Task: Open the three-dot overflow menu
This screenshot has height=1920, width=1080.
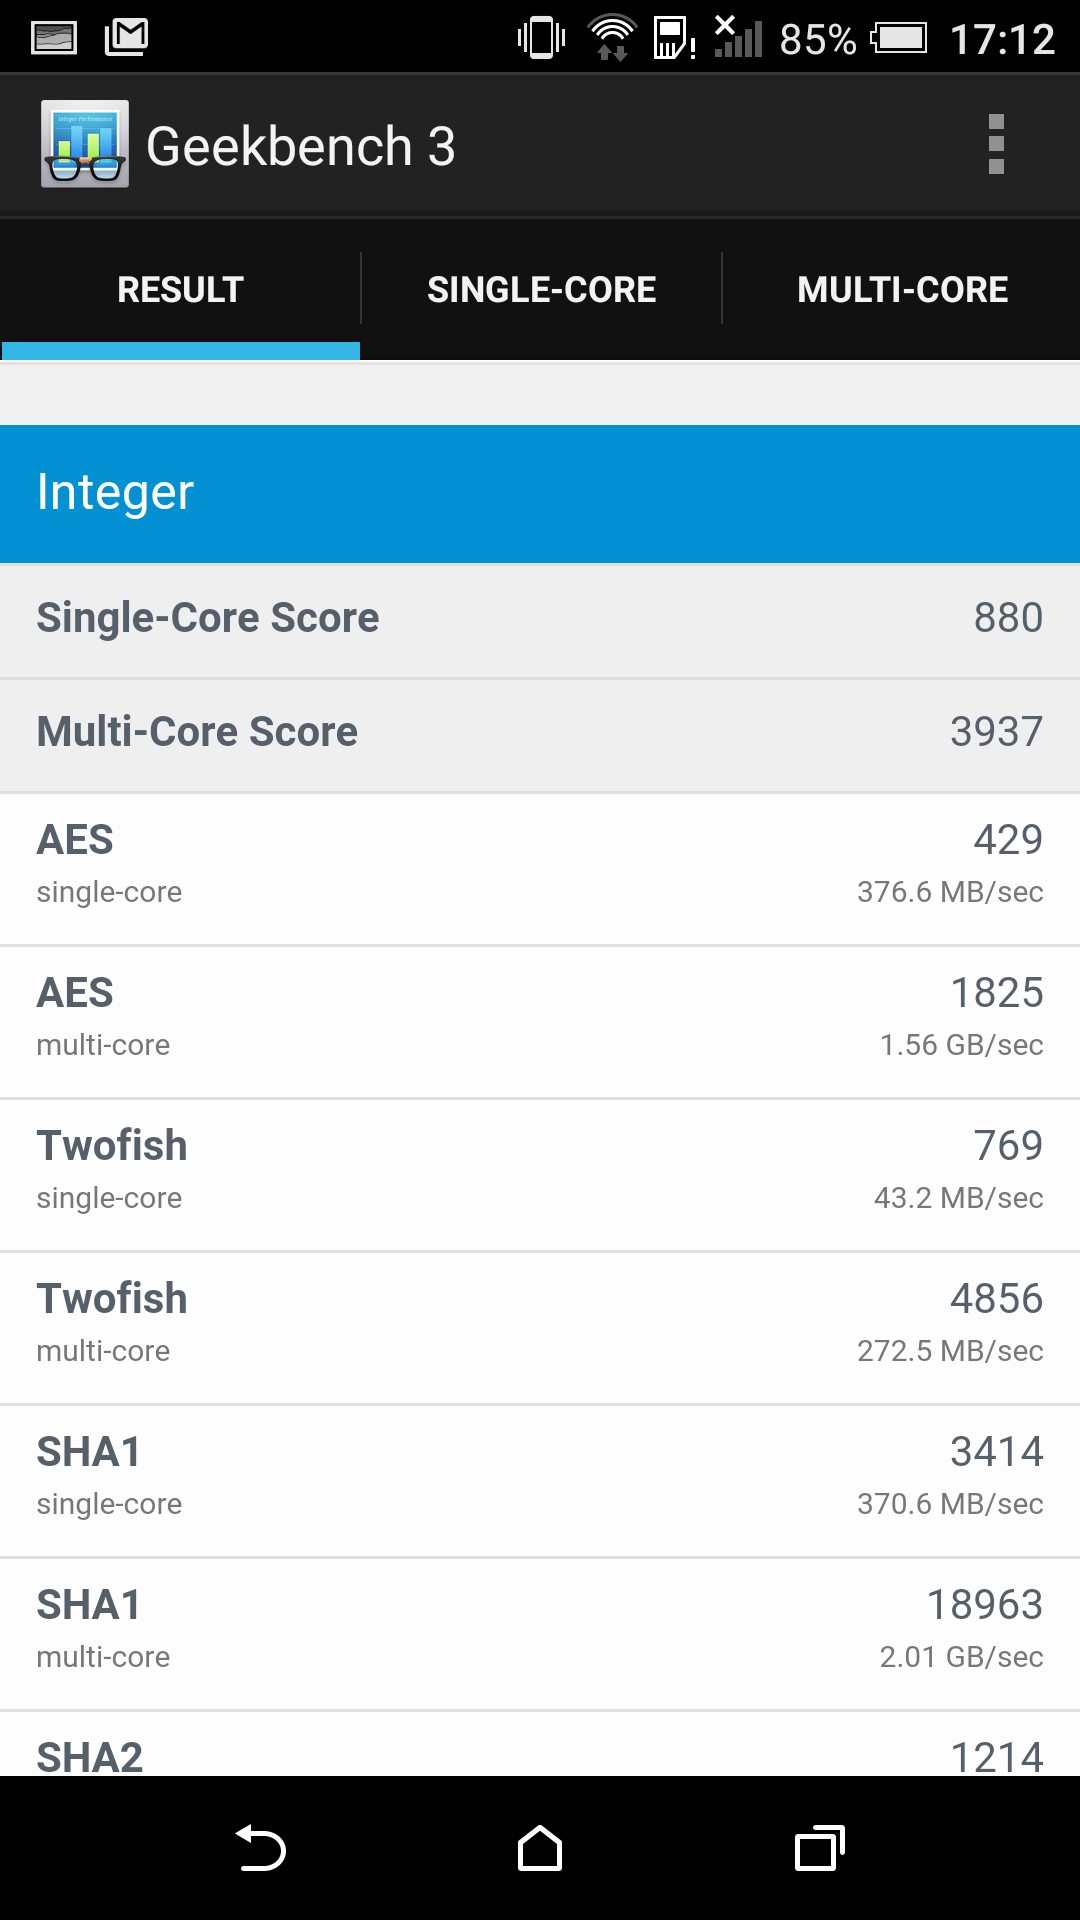Action: 995,145
